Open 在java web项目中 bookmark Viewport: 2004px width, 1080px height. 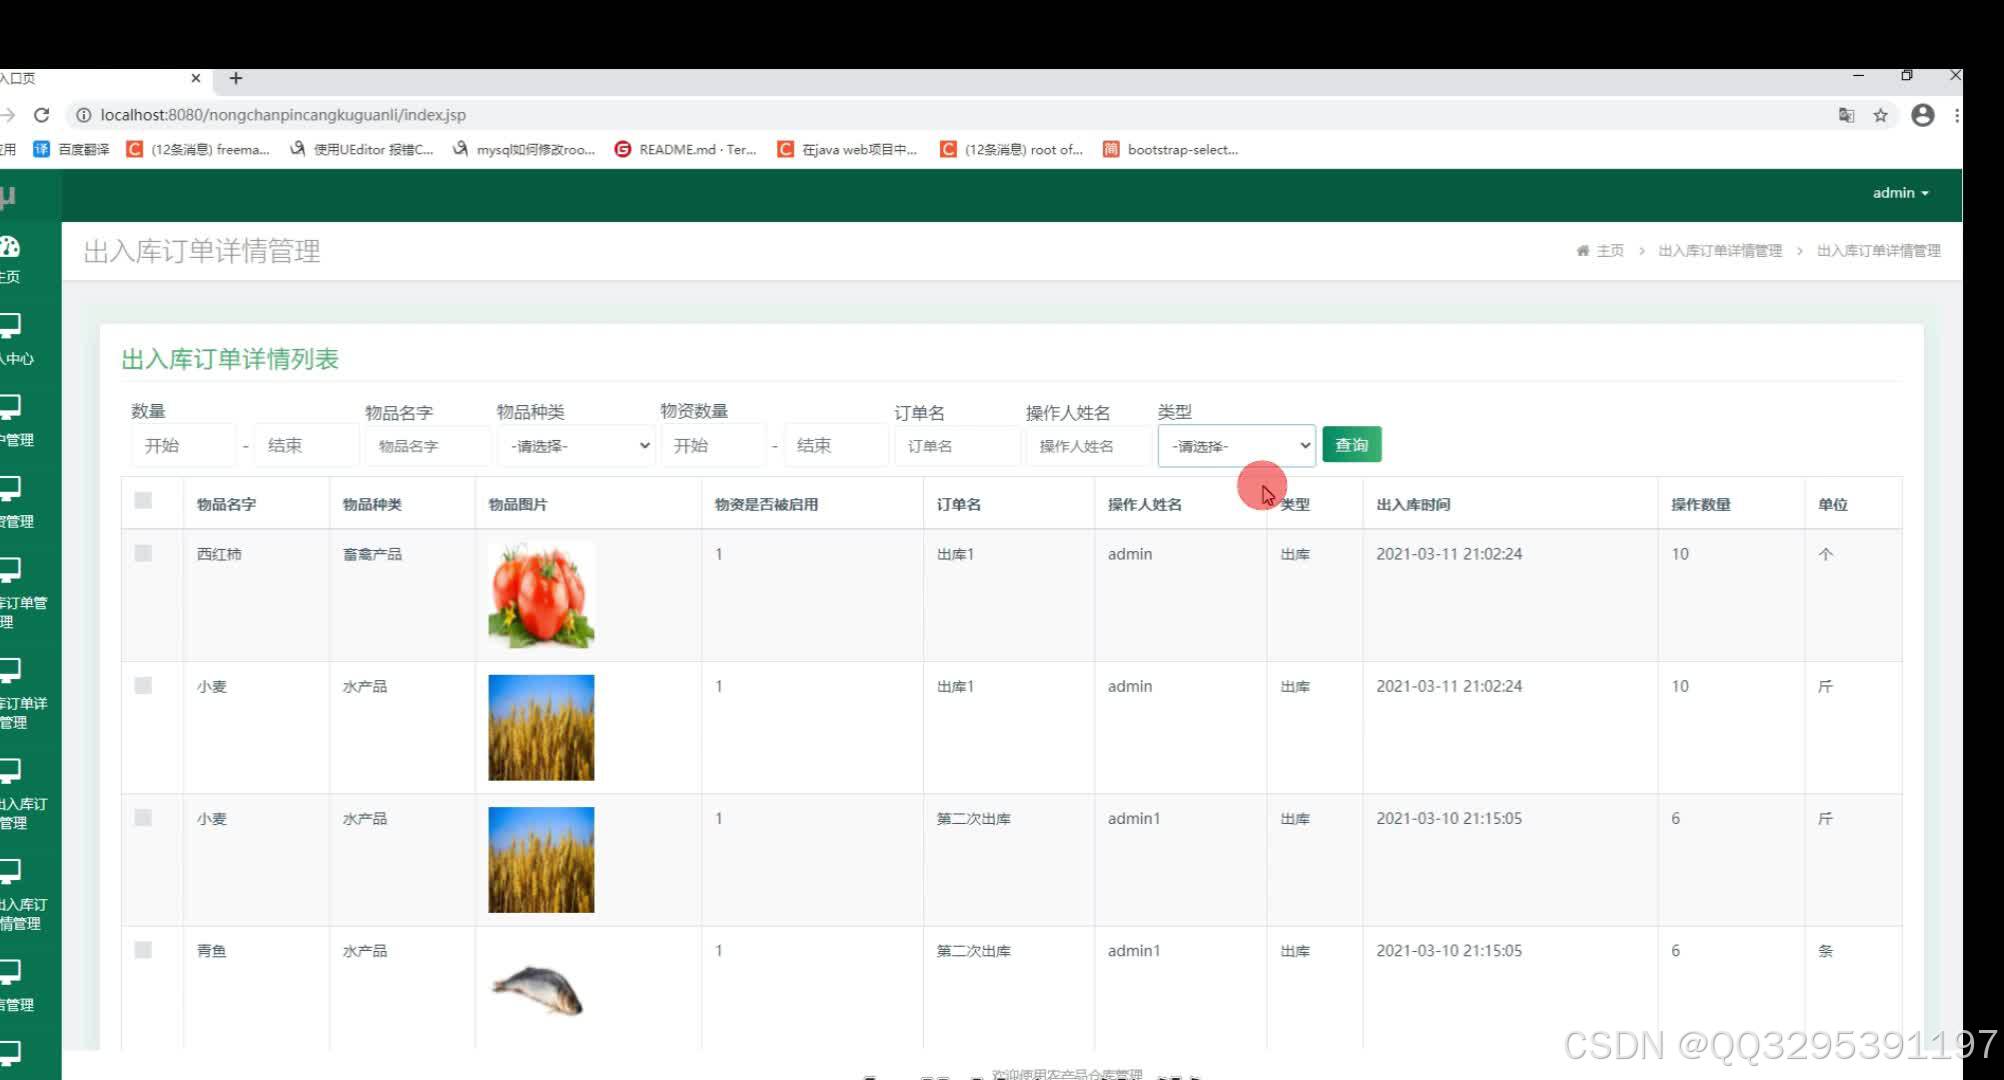(847, 149)
